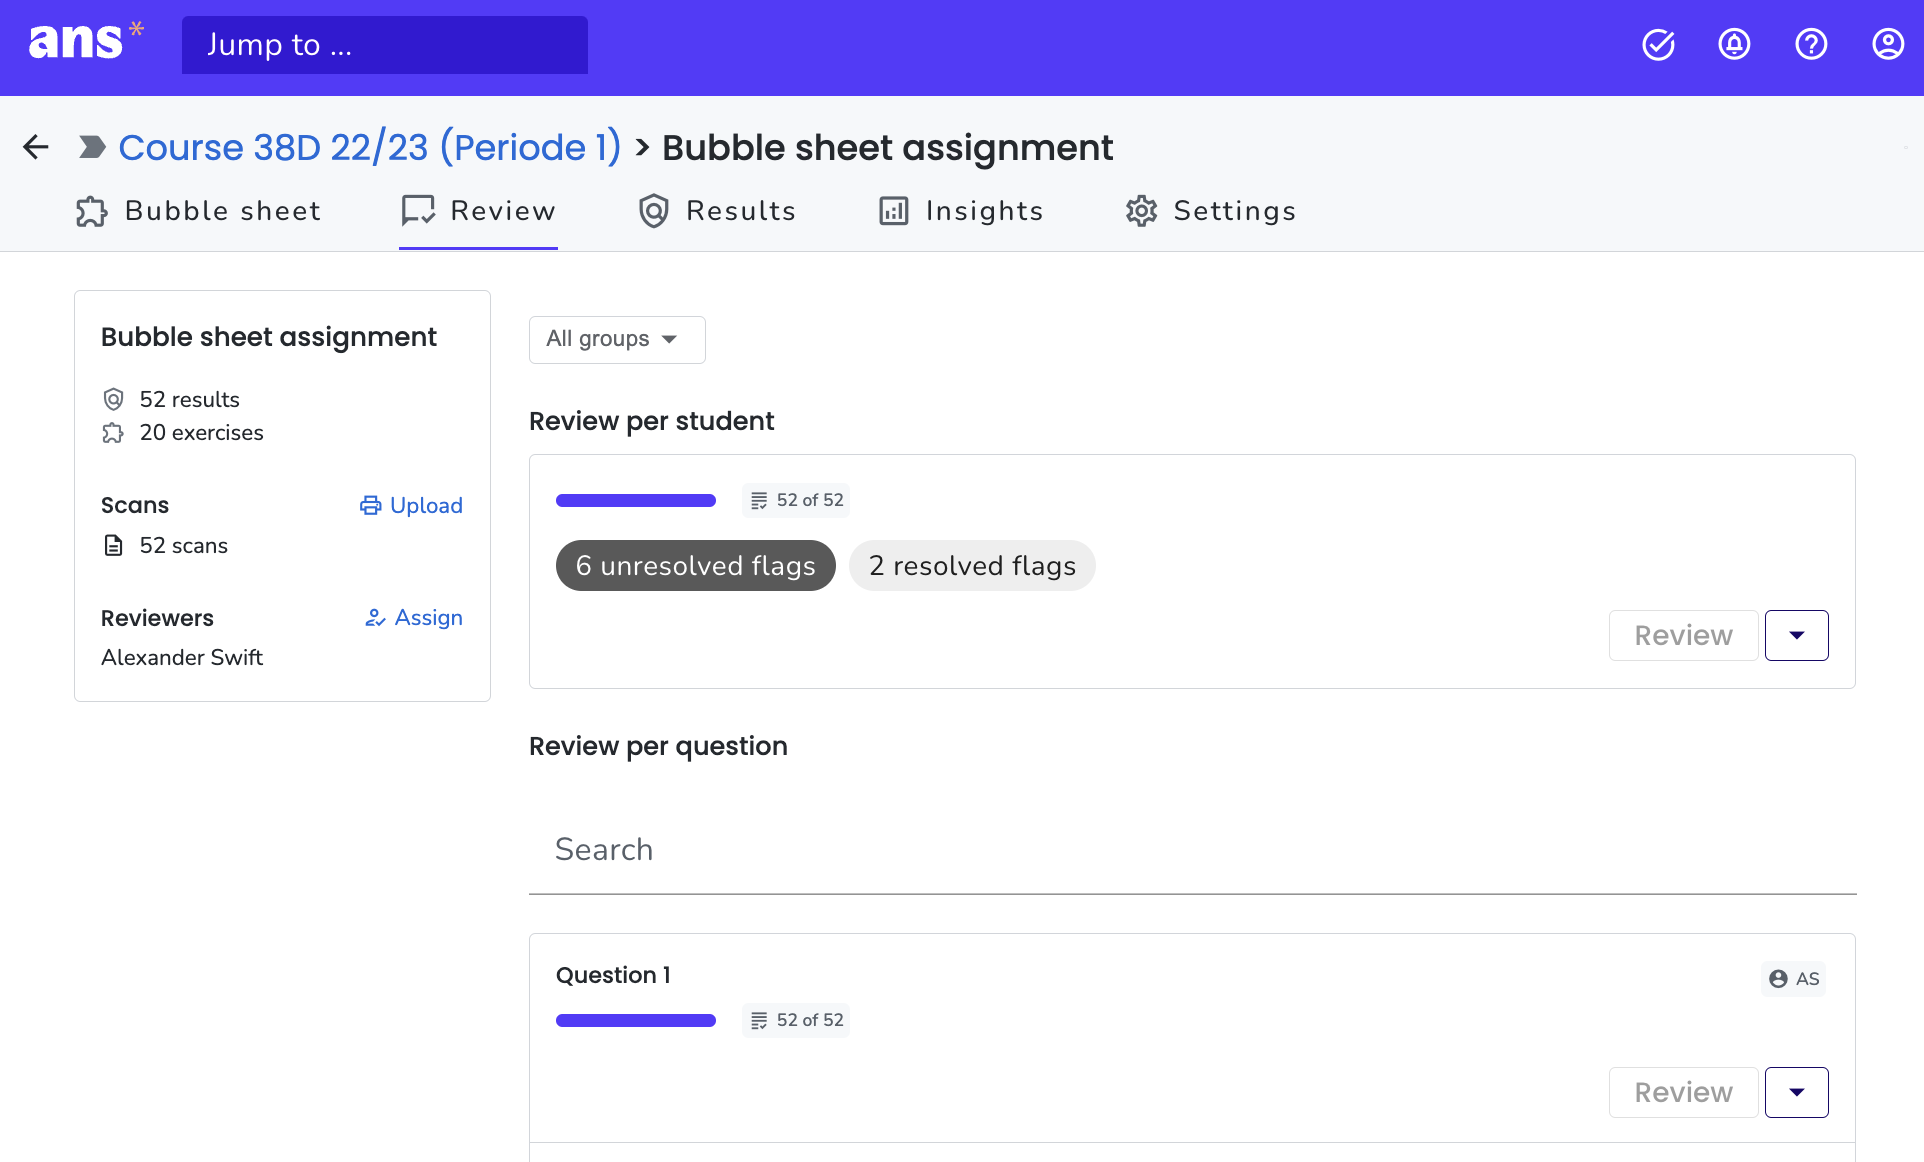Click the puzzle icon beside 20 exercises
1924x1162 pixels.
pyautogui.click(x=114, y=433)
